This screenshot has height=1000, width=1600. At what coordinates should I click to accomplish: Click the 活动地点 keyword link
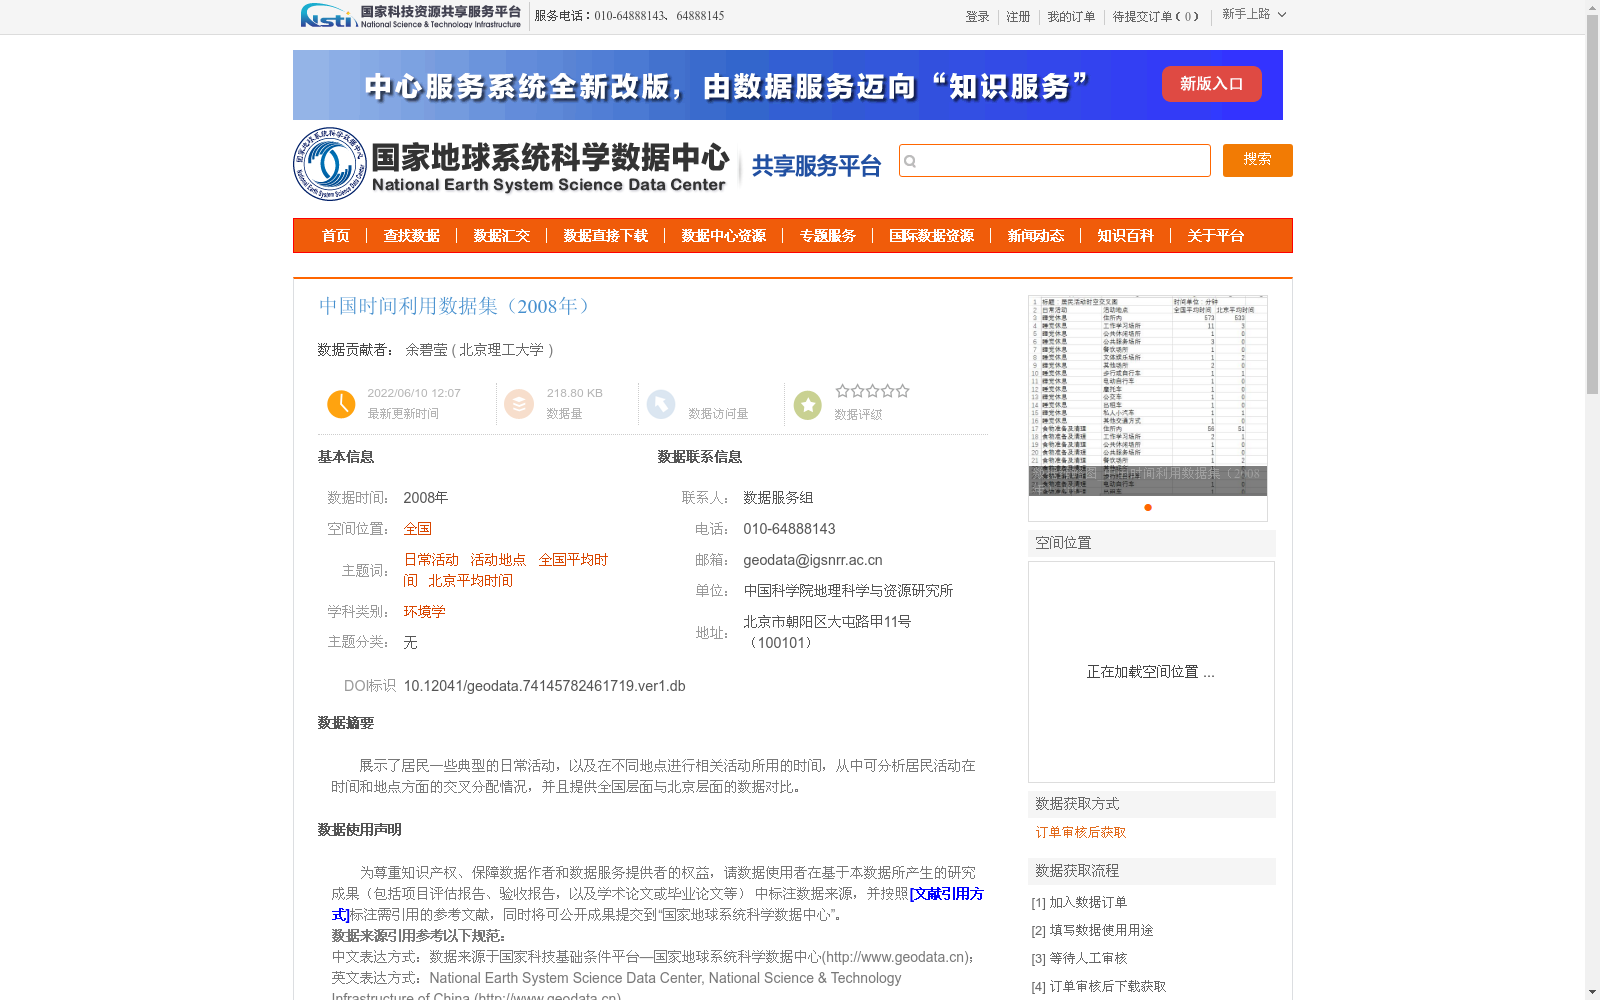tap(498, 560)
